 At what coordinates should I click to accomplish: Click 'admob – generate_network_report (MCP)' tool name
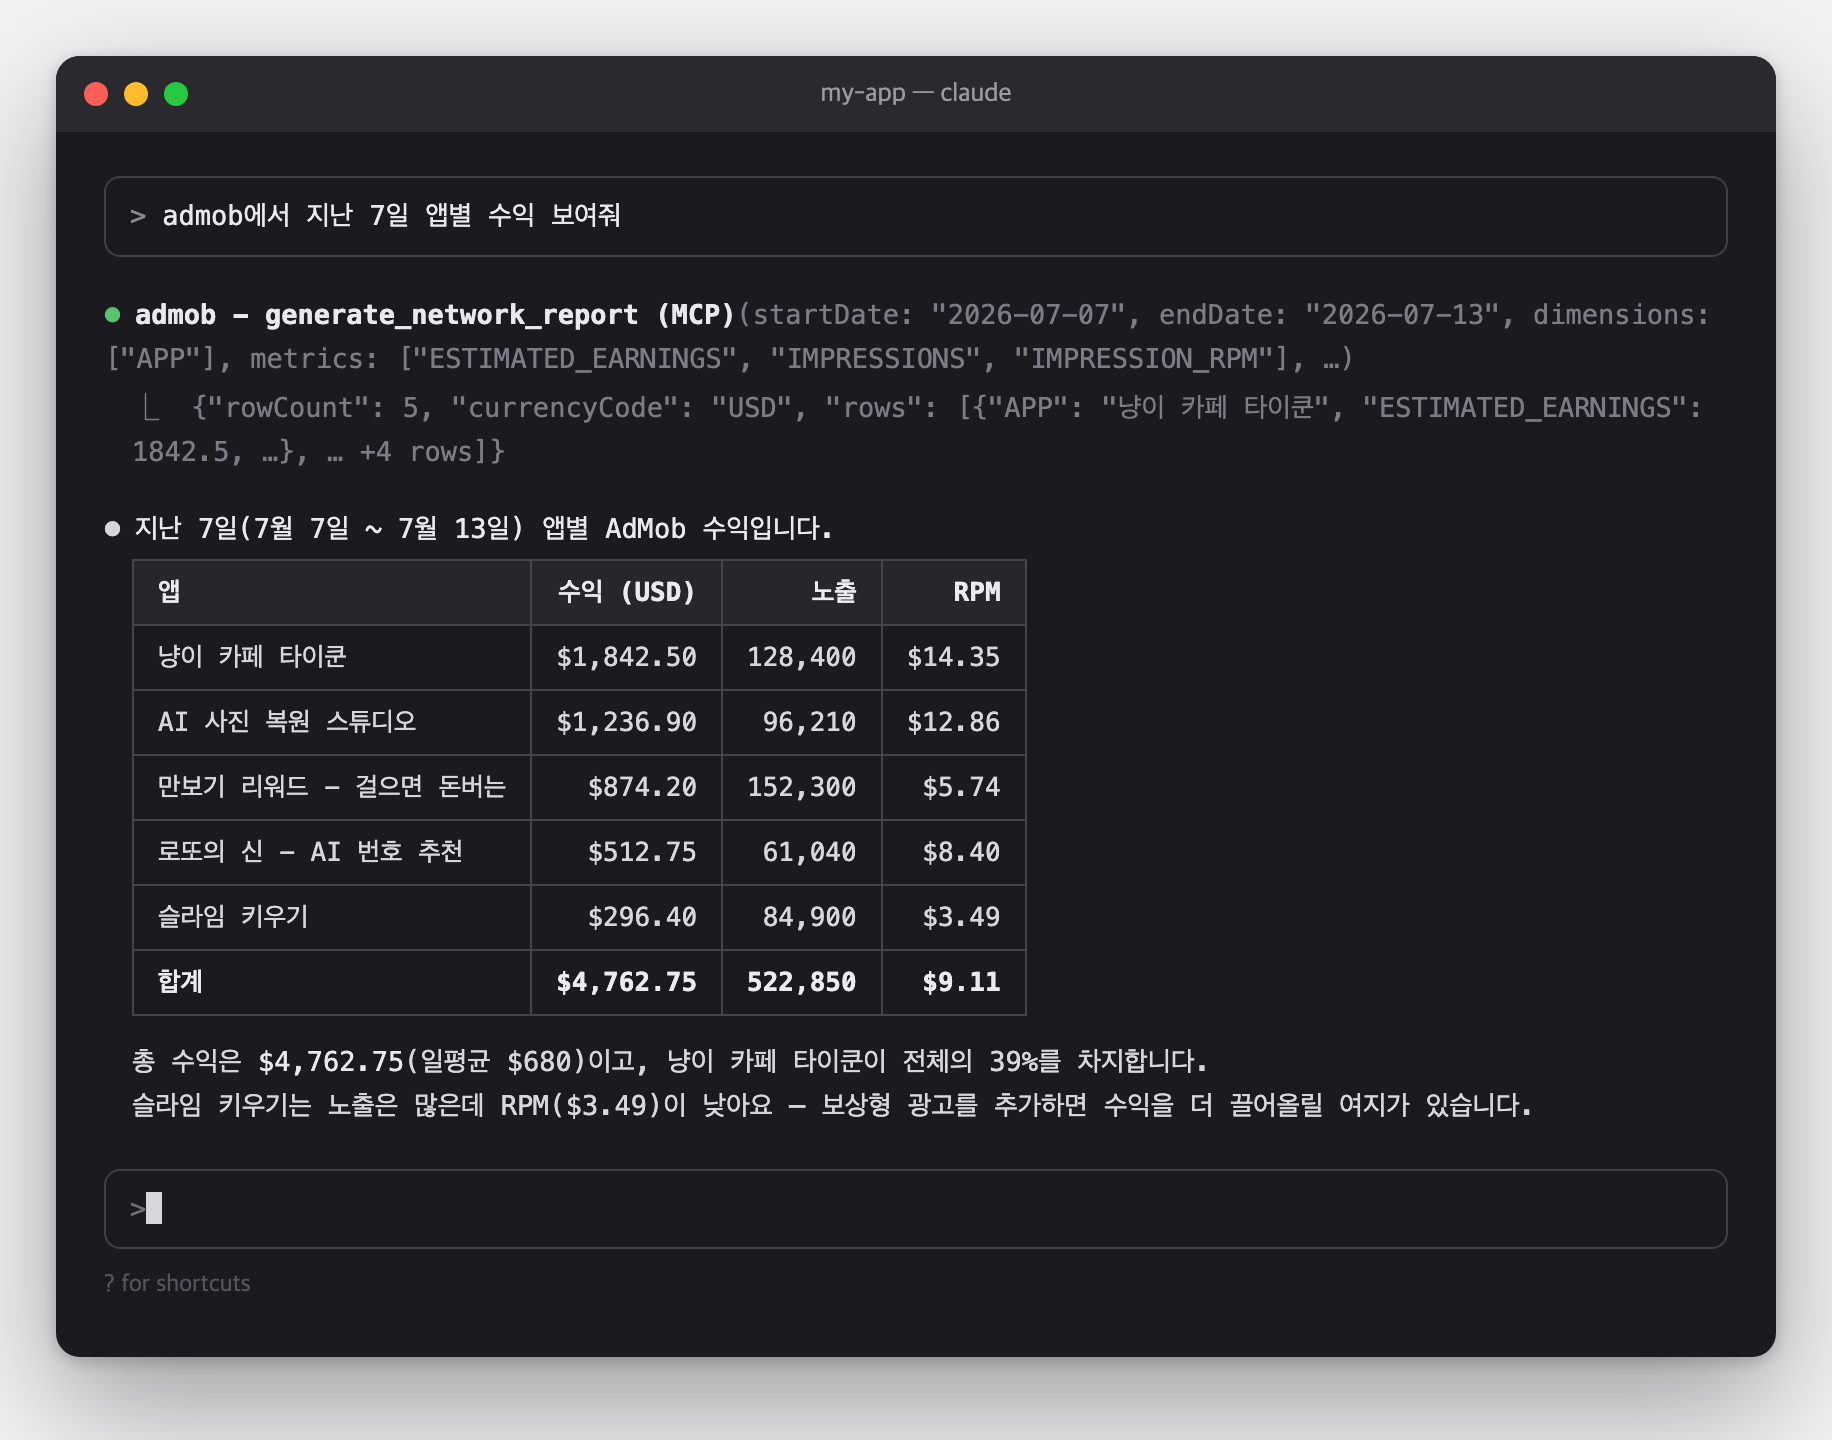pyautogui.click(x=435, y=315)
